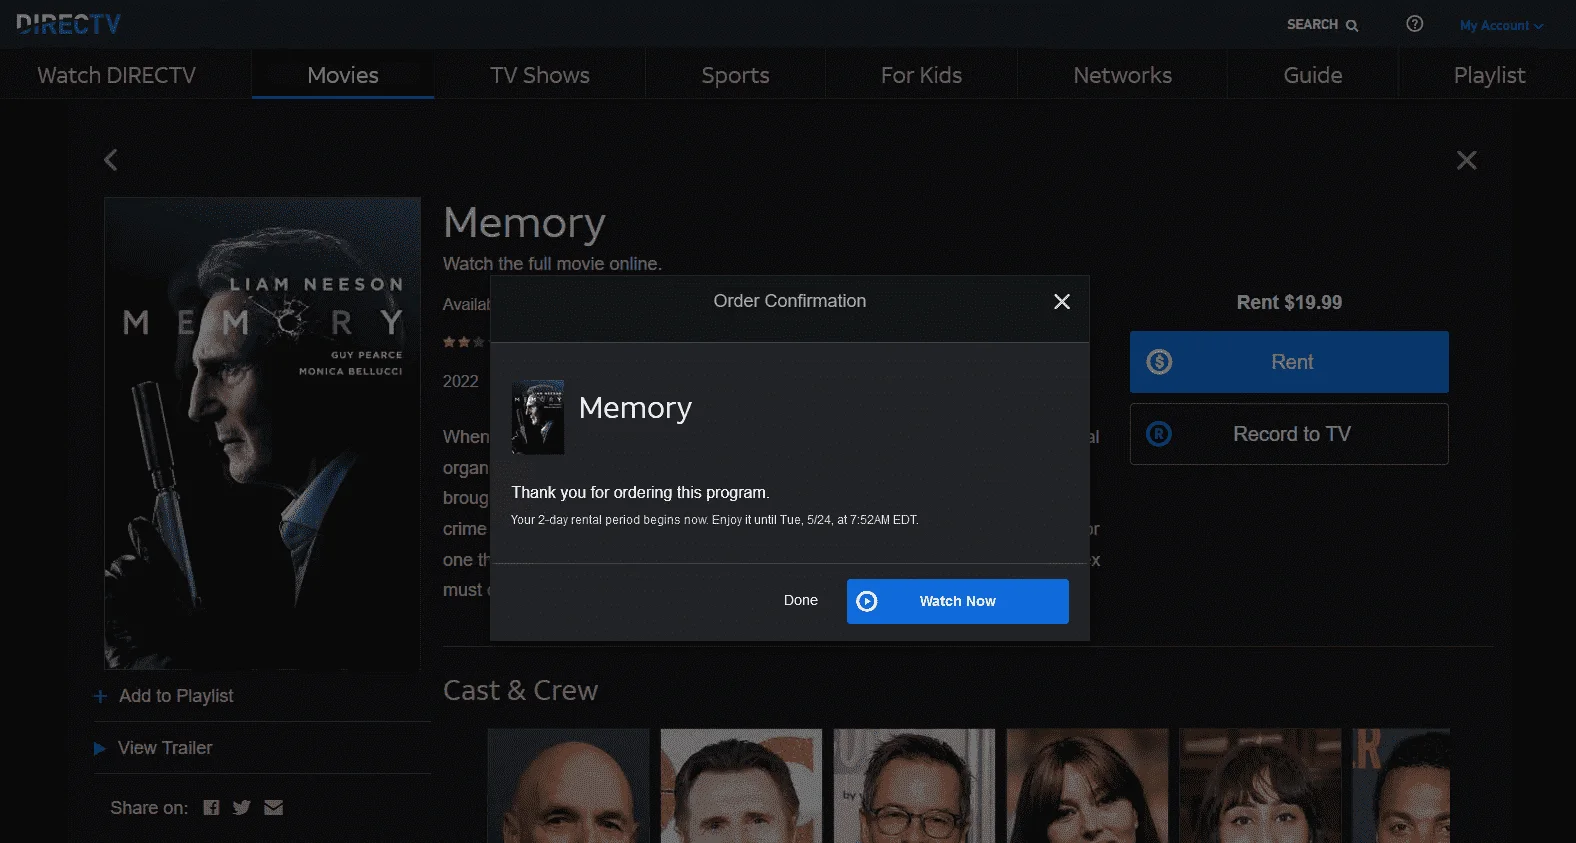Open the second cast member photo
Image resolution: width=1576 pixels, height=843 pixels.
pyautogui.click(x=741, y=785)
